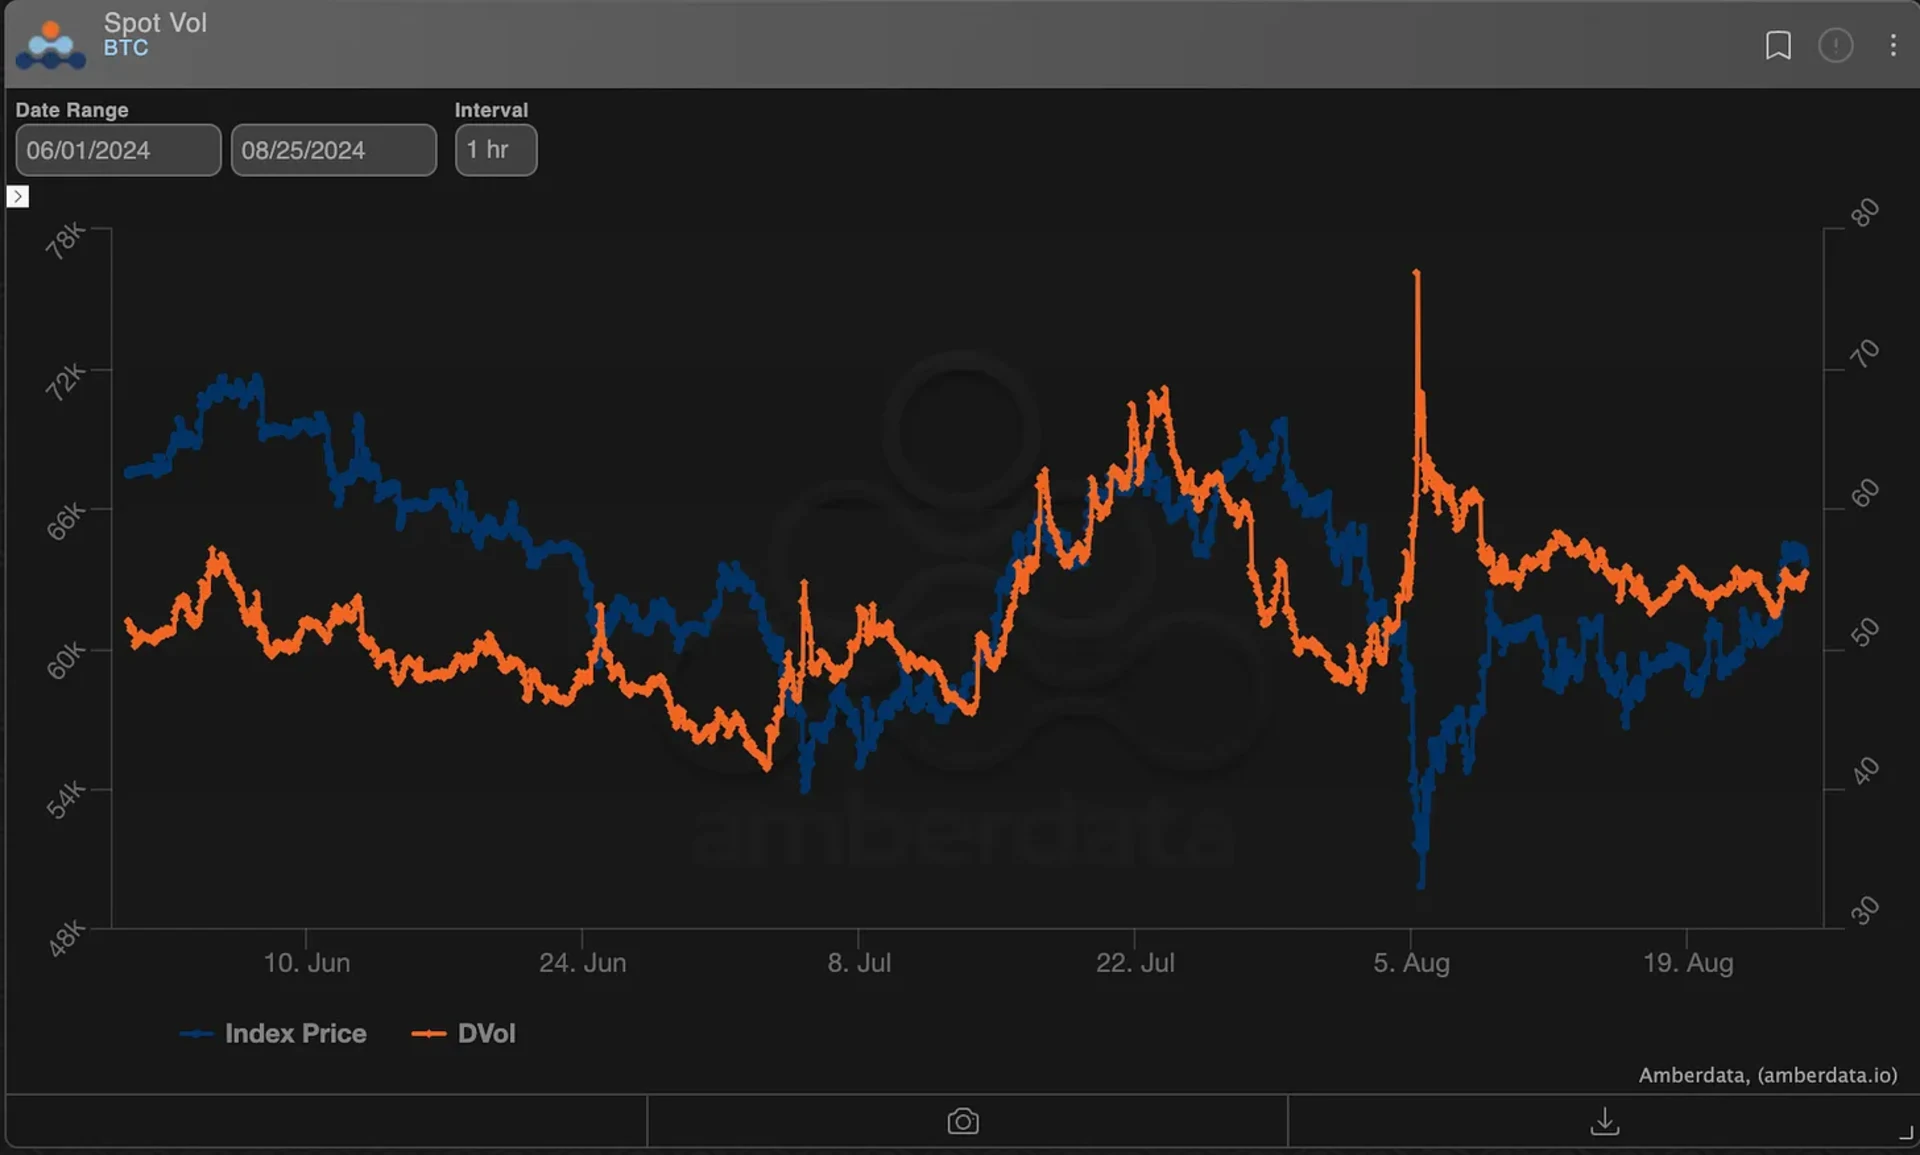Click the 60K price axis label
Image resolution: width=1920 pixels, height=1155 pixels.
(66, 660)
